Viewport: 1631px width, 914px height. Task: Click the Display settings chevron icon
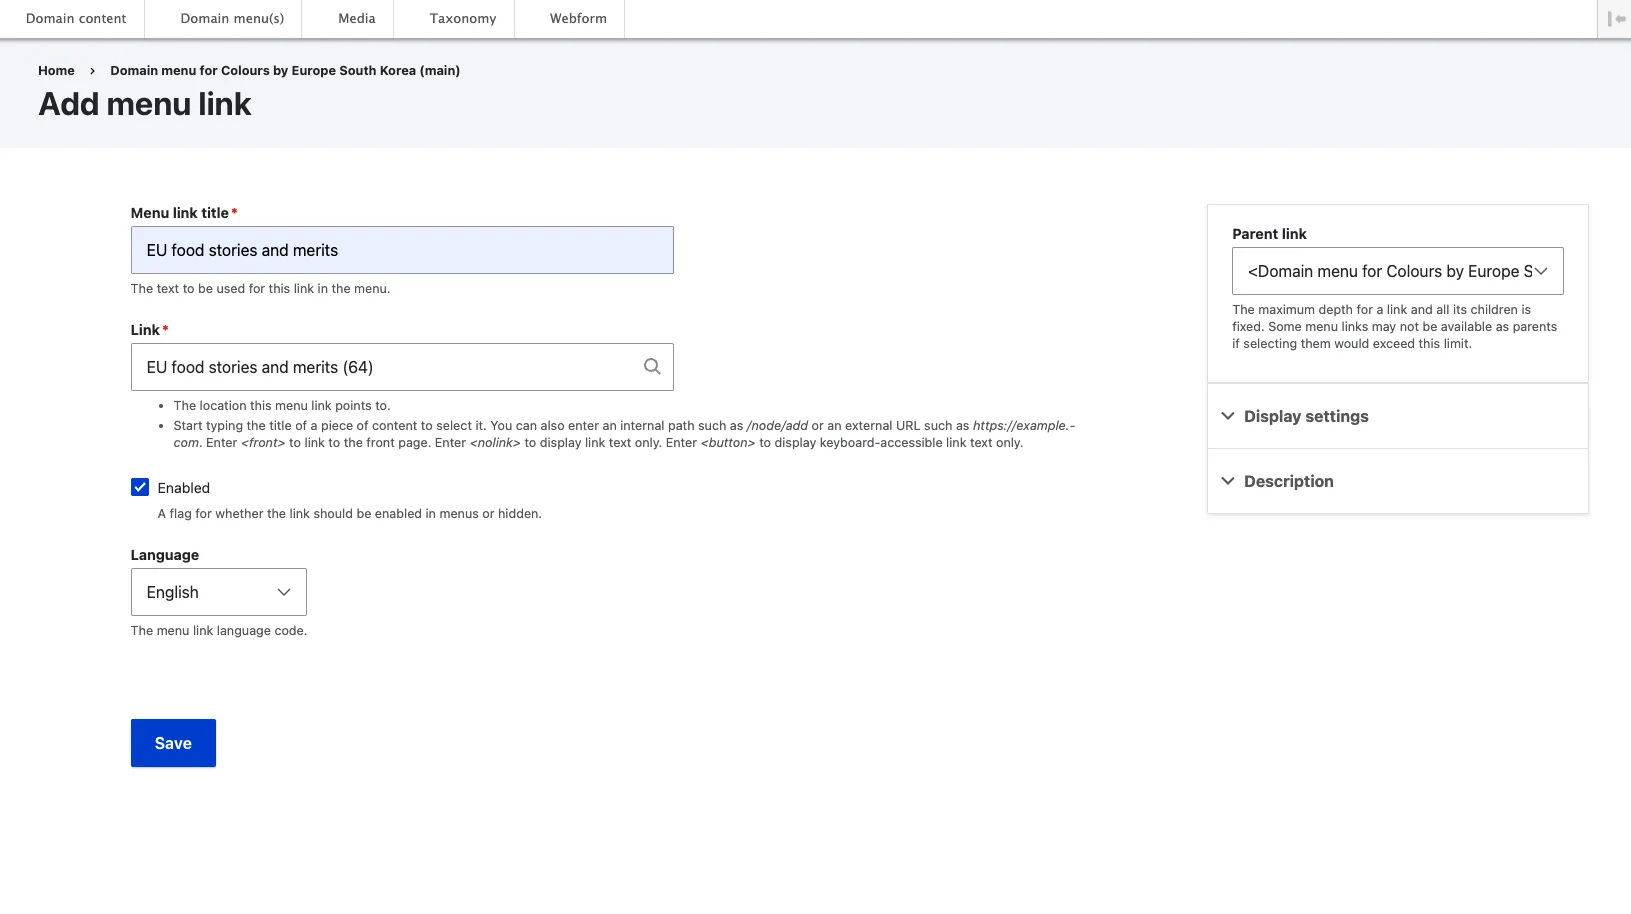(1228, 416)
